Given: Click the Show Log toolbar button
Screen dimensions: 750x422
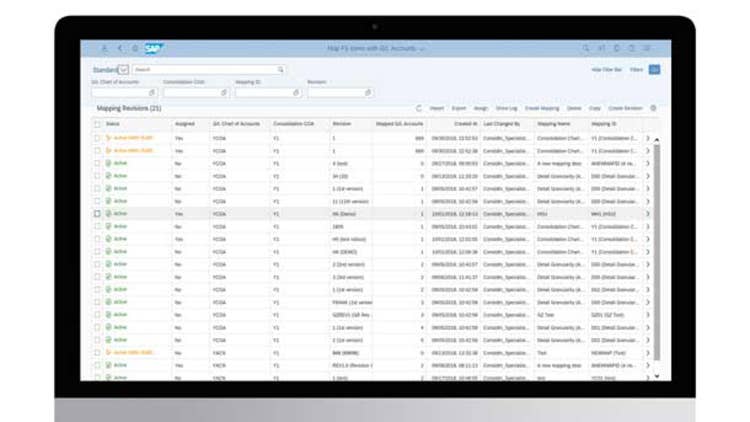Looking at the screenshot, I should pos(506,108).
